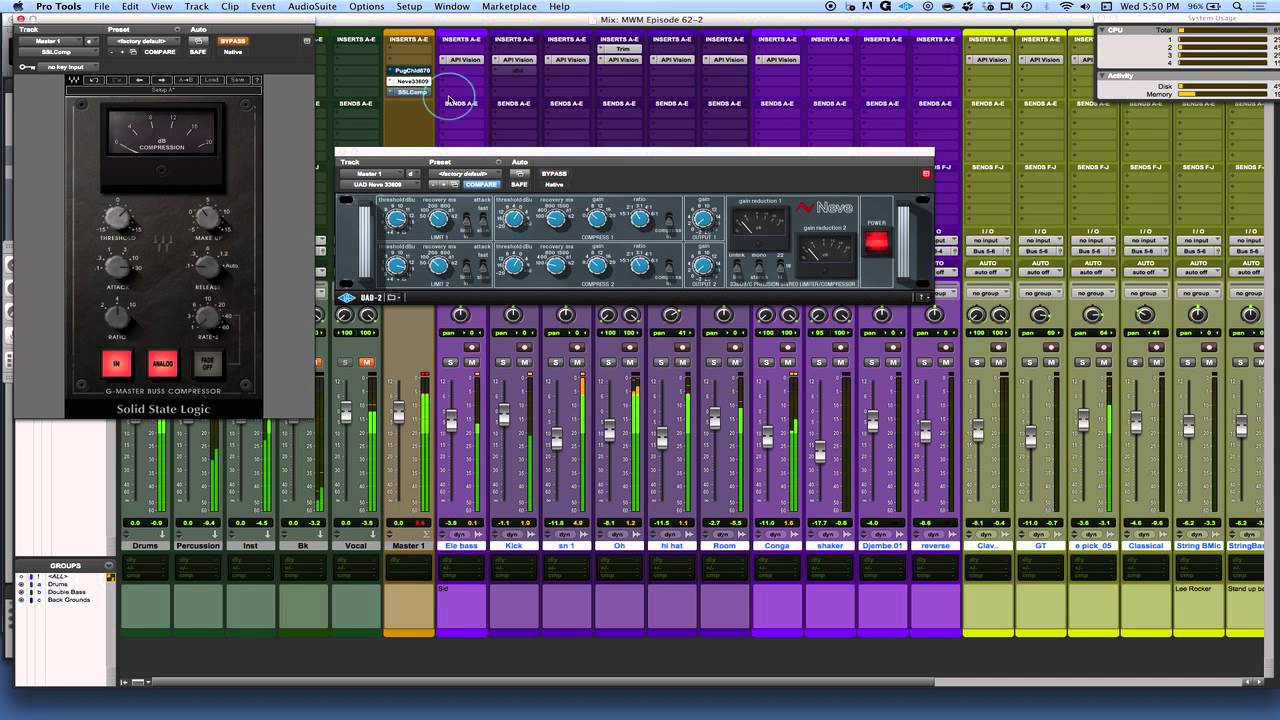The height and width of the screenshot is (720, 1280).
Task: Open the Groups panel menu arrow
Action: coord(110,566)
